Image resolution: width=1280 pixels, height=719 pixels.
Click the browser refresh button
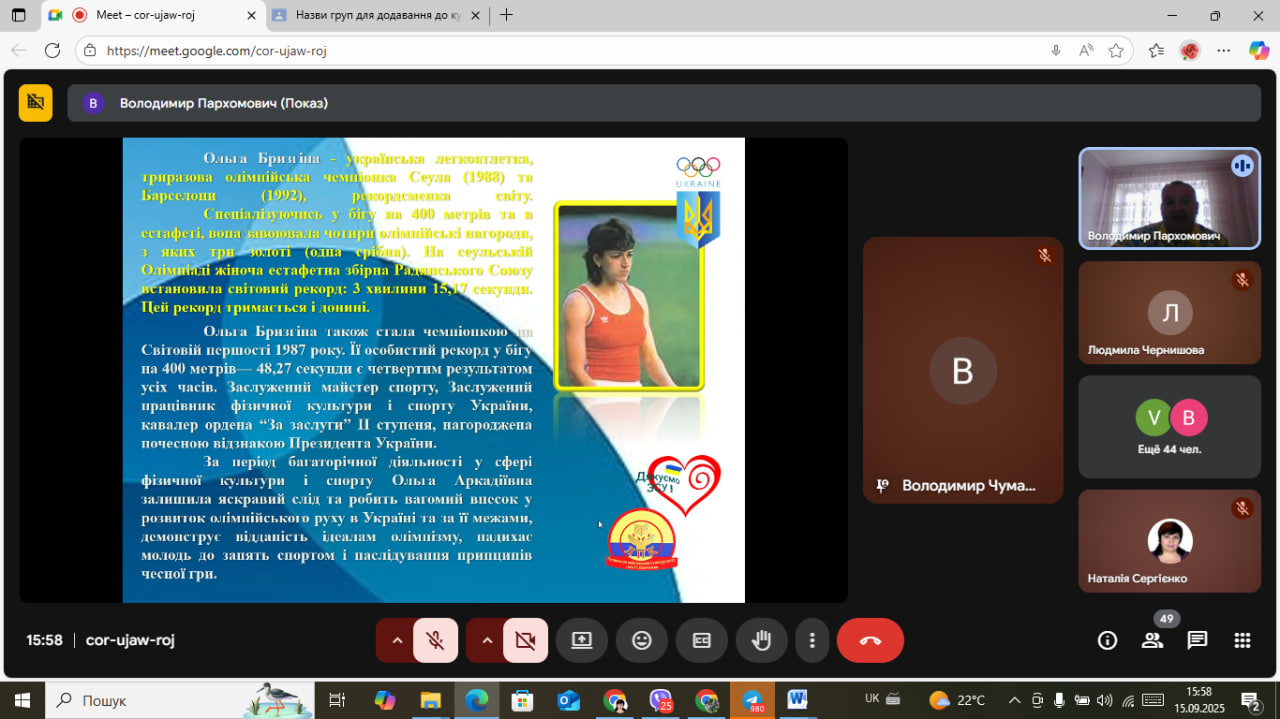pos(53,51)
